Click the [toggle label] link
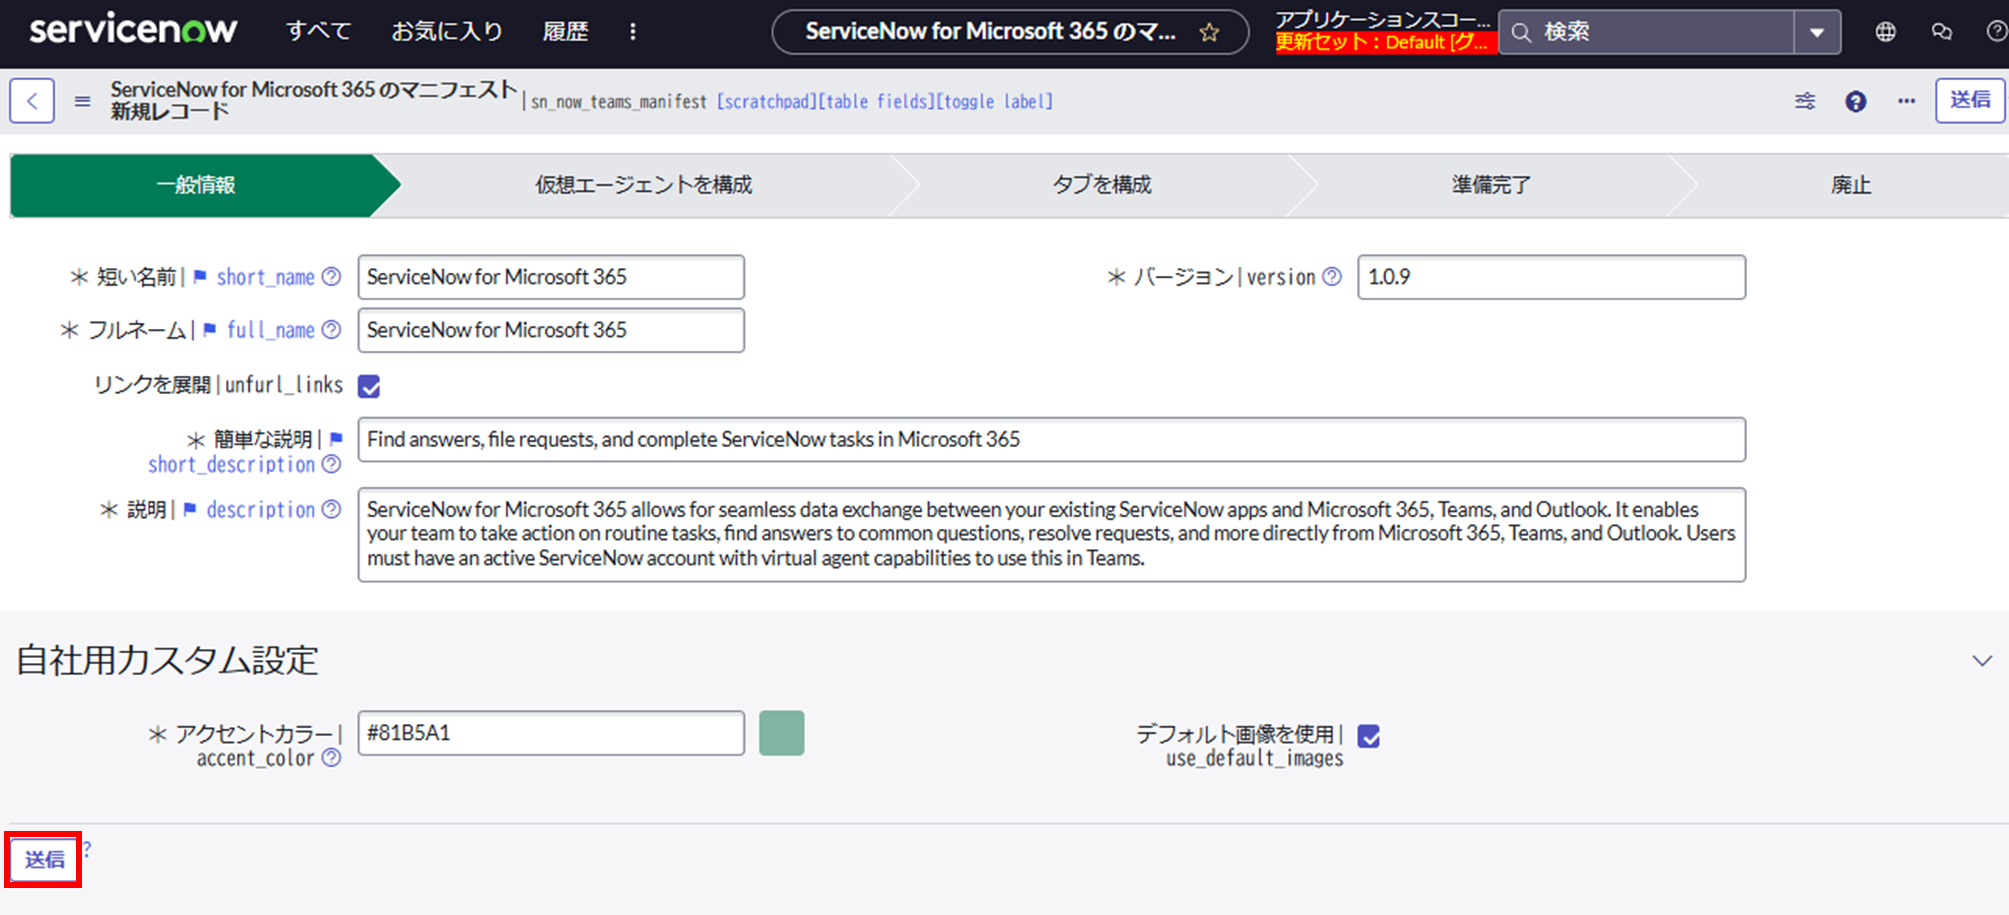 tap(994, 101)
